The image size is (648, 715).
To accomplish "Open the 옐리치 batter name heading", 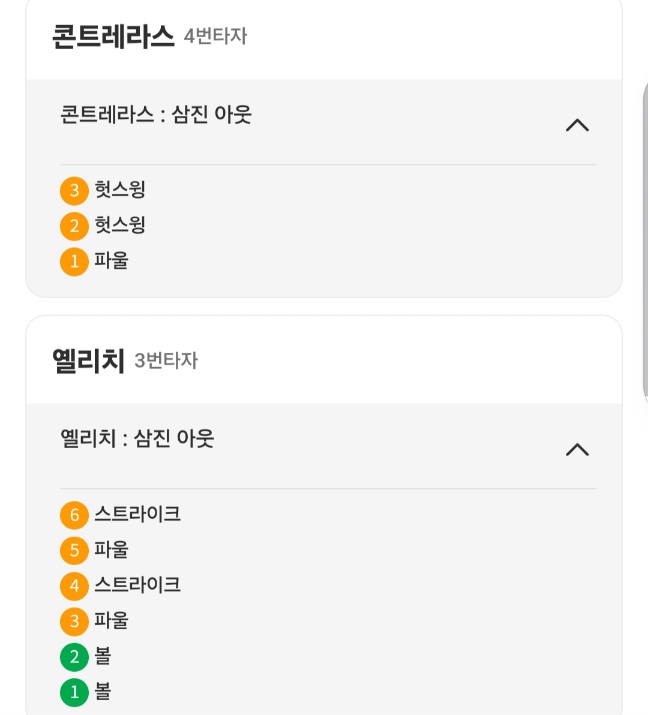I will 88,360.
